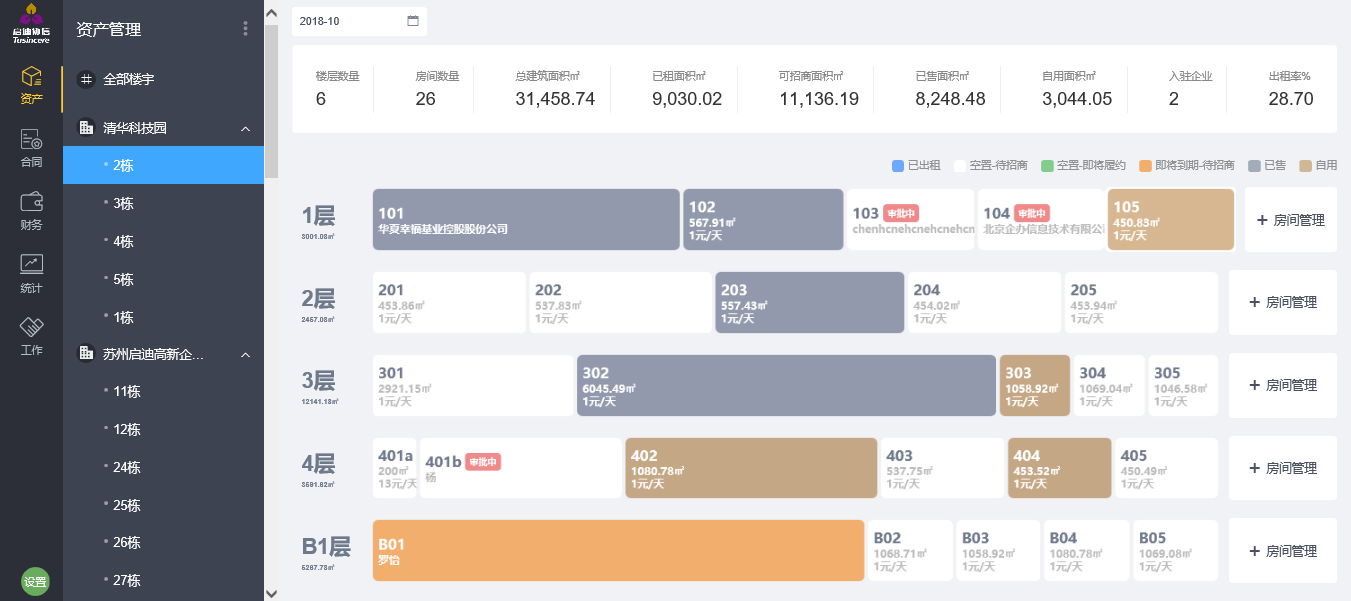
Task: Open vacant room 201 card
Action: coord(449,302)
